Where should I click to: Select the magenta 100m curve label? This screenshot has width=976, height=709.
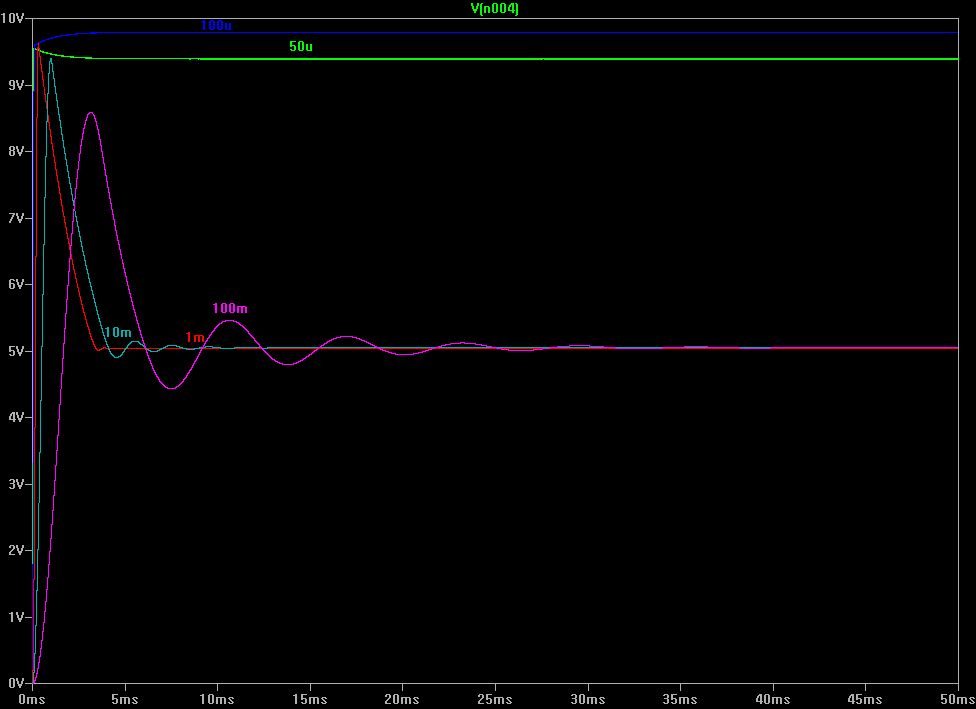229,308
